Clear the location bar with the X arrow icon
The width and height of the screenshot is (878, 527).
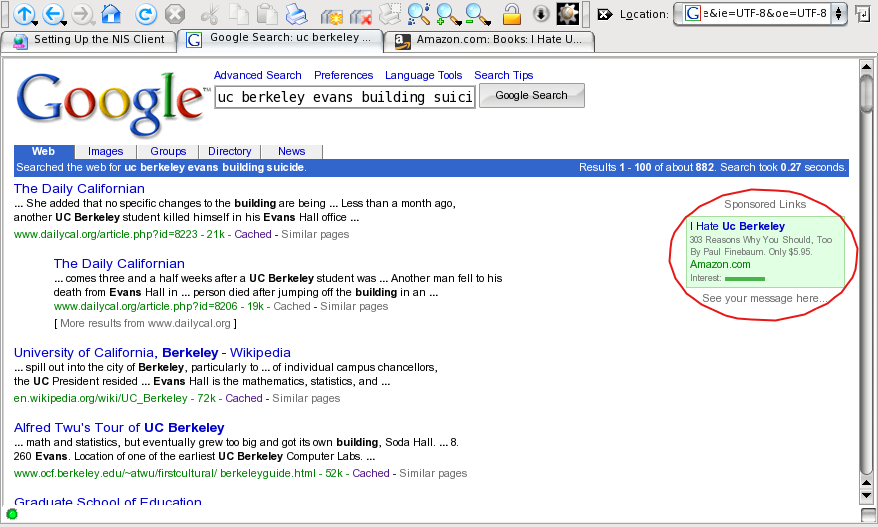pyautogui.click(x=605, y=15)
